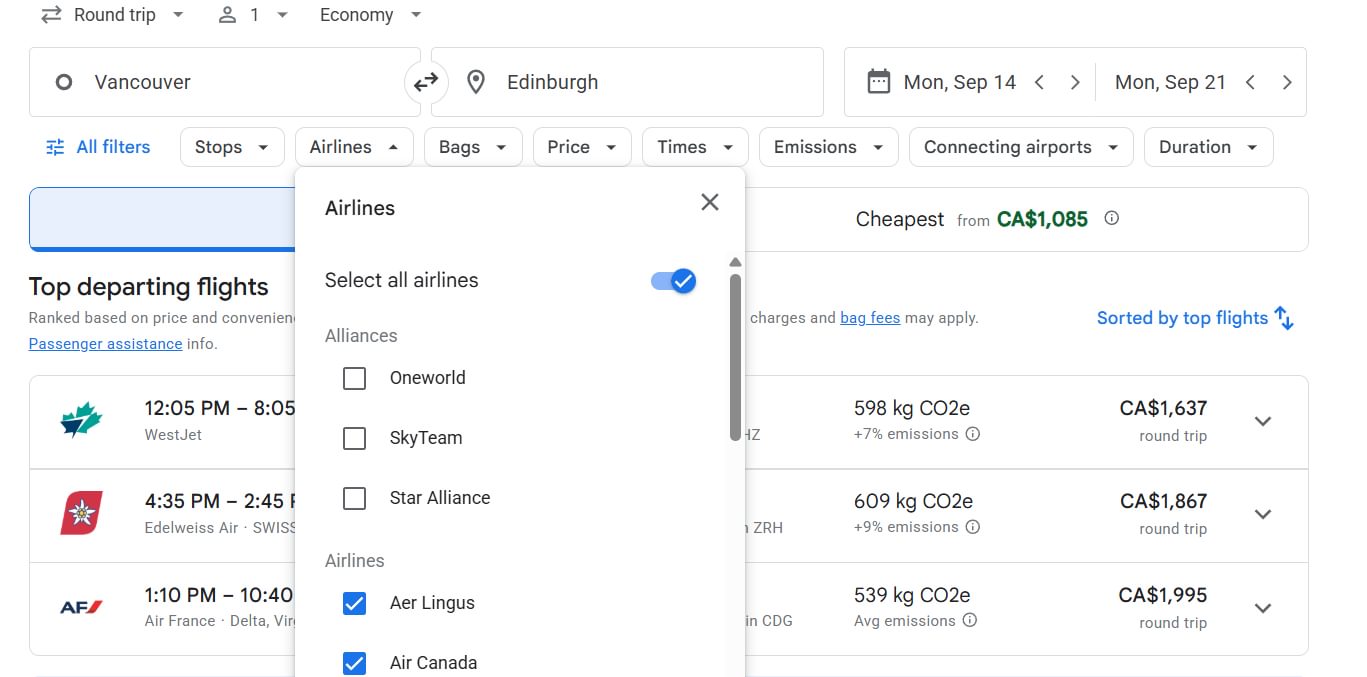The width and height of the screenshot is (1367, 677).
Task: Open the Stops filter dropdown
Action: pos(232,147)
